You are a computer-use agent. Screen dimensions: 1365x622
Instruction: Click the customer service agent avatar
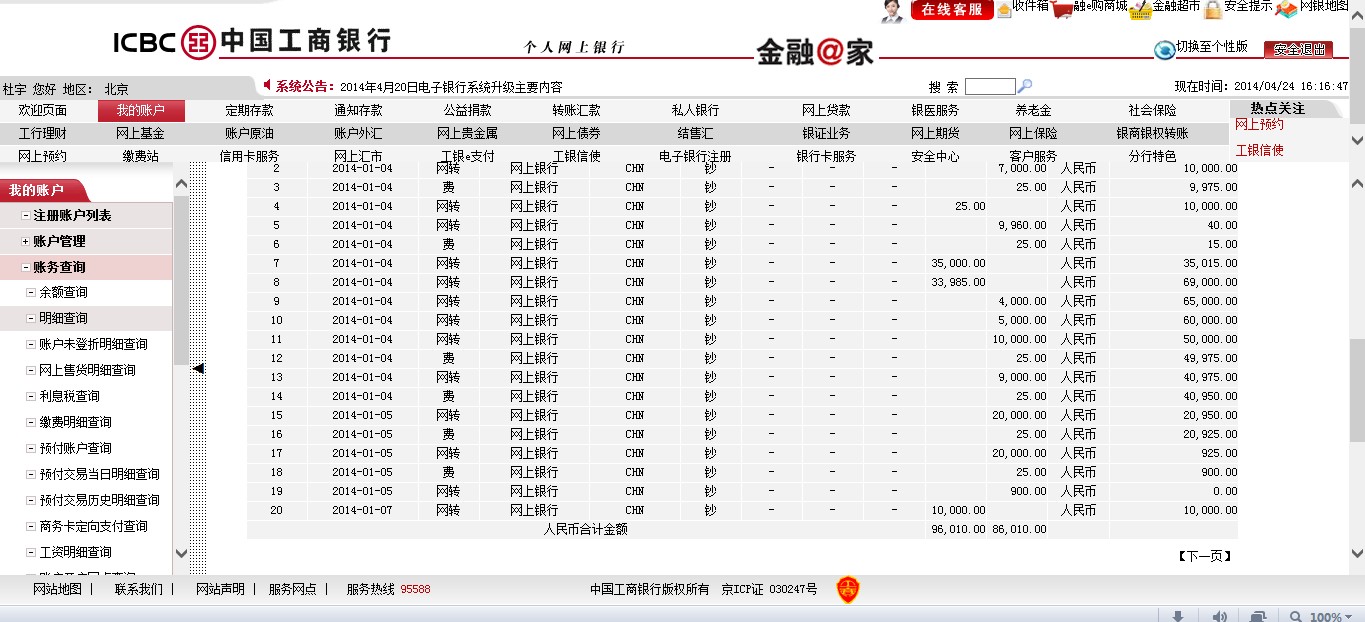click(892, 10)
